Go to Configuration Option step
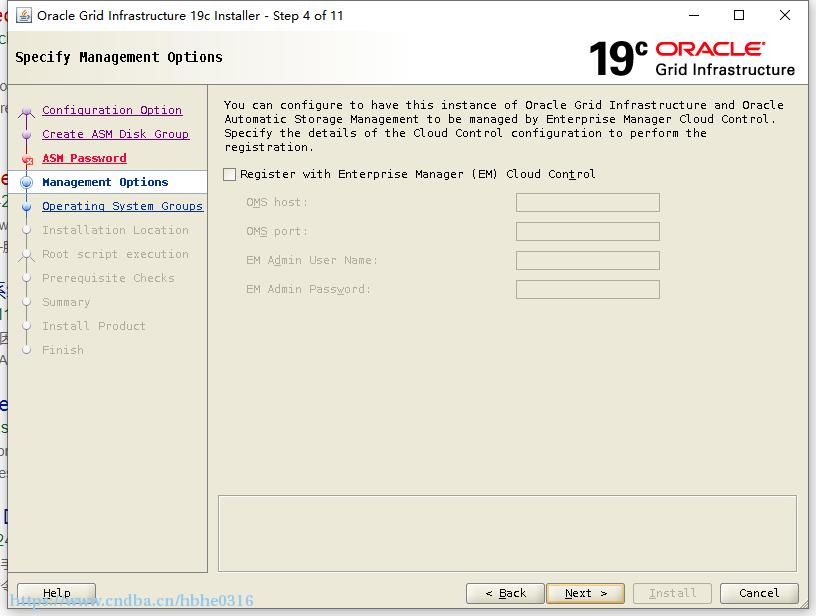 112,110
